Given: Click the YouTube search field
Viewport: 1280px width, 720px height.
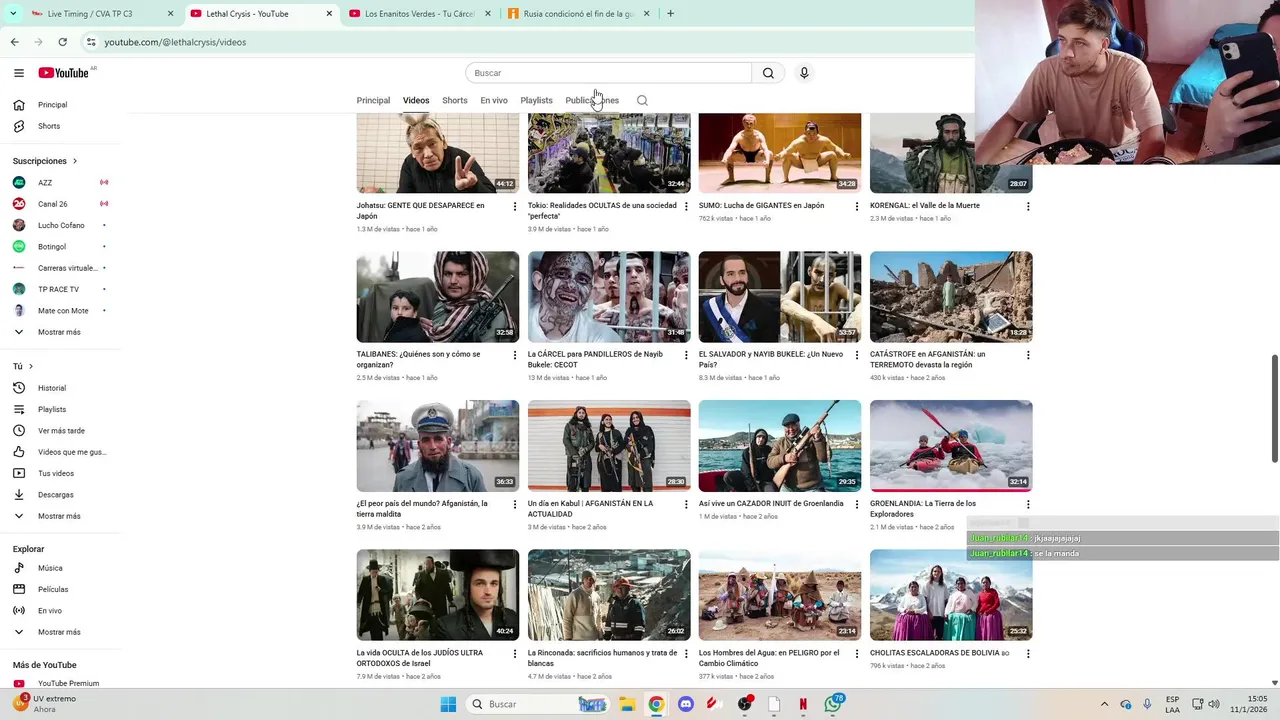Looking at the screenshot, I should [x=608, y=73].
